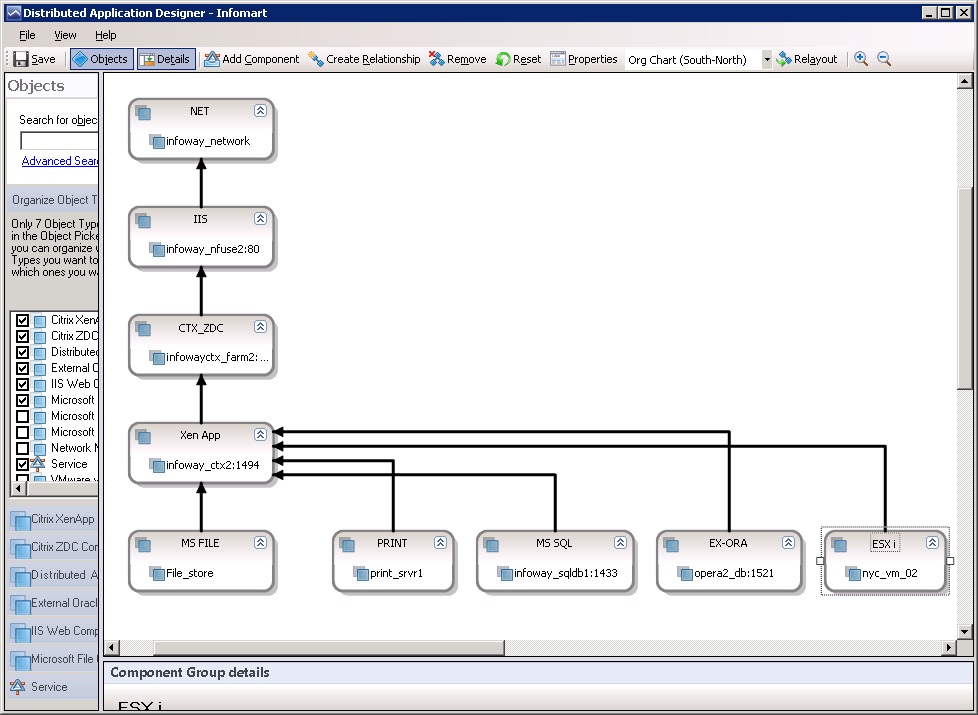Check the Network object type checkbox
978x715 pixels.
[22, 449]
